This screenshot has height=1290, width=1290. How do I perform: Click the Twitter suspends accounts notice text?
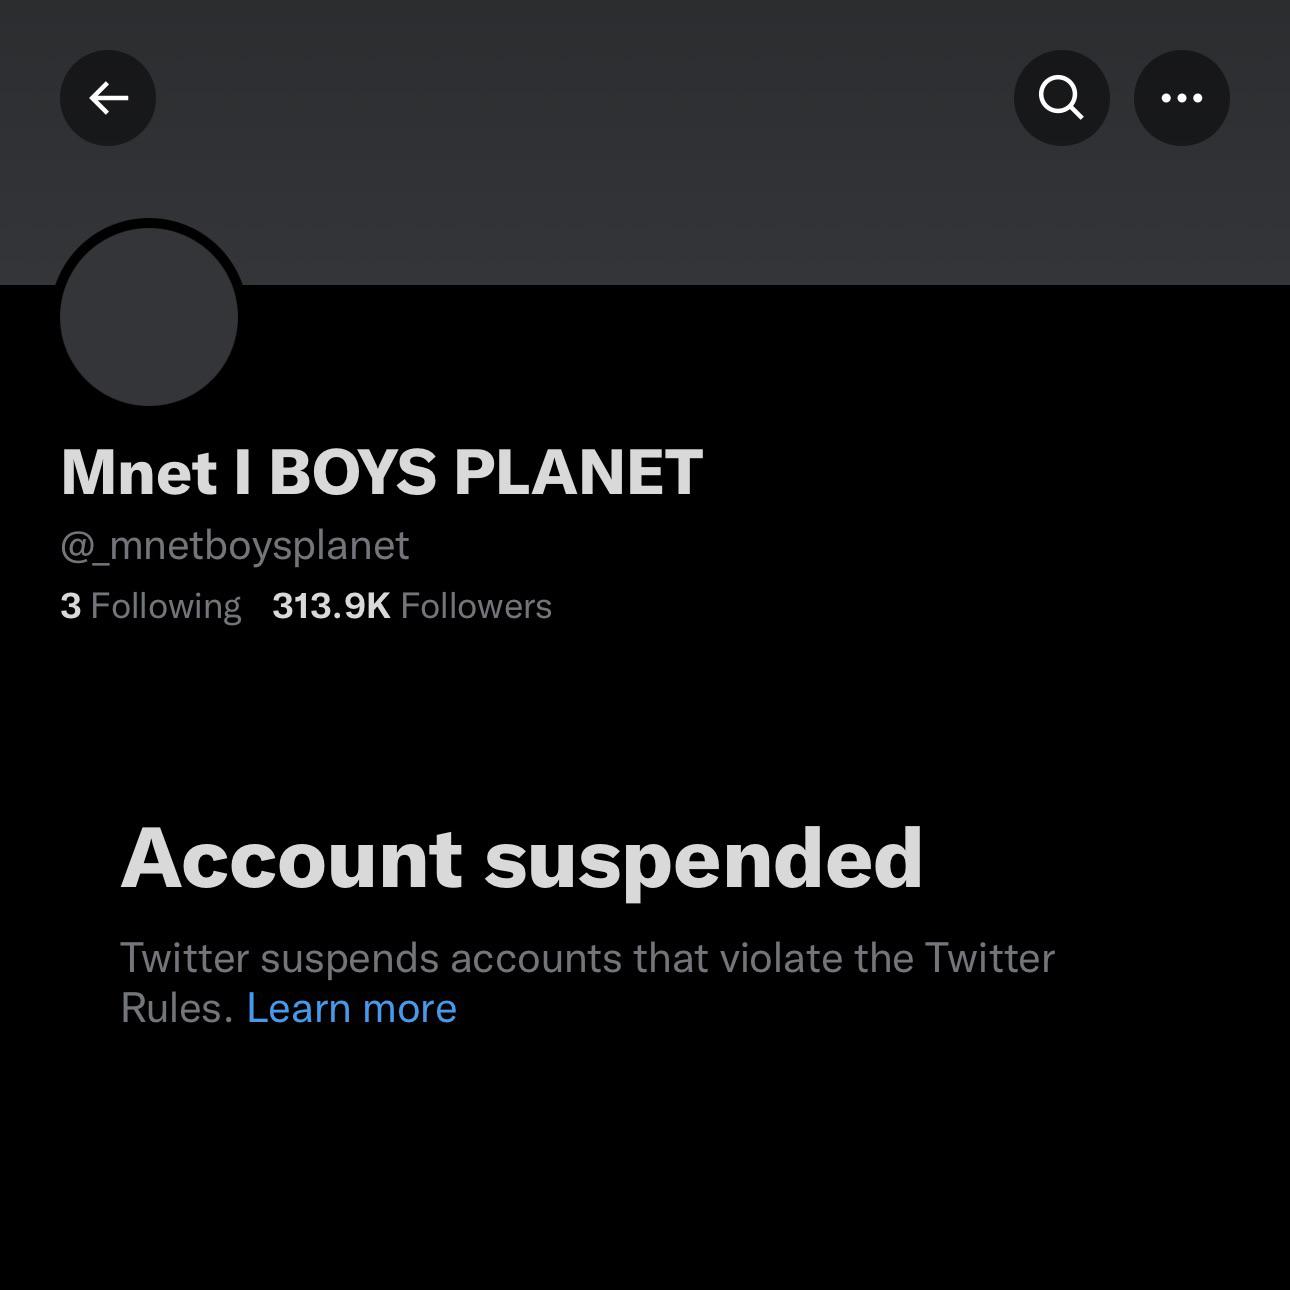point(587,958)
